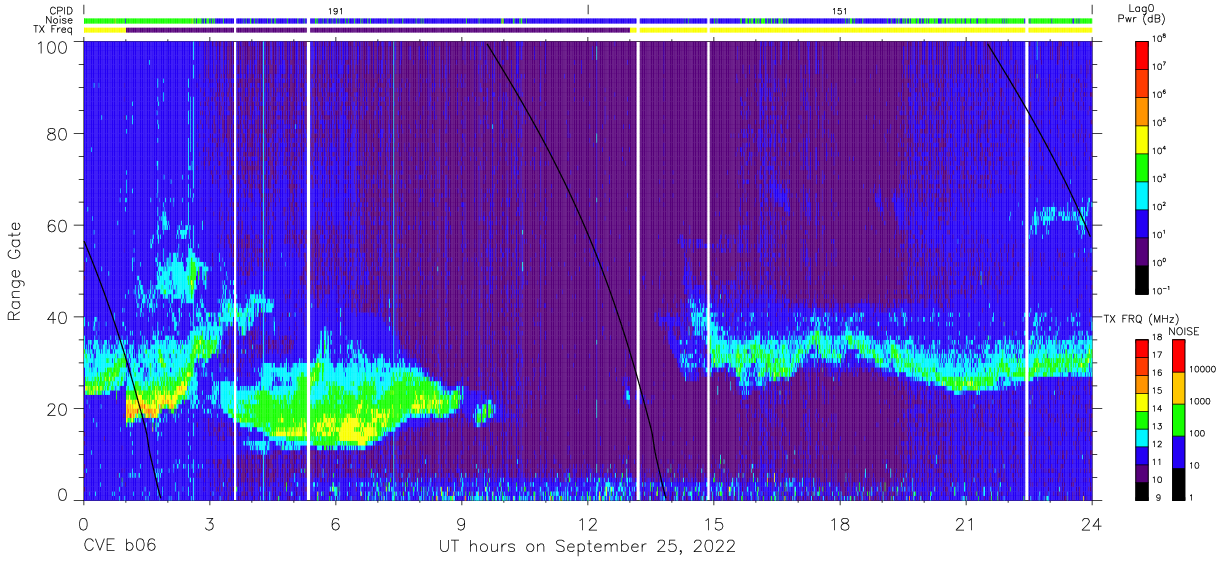Click the 80 tick on Range Gate axis
Screen dimensions: 1228x567
tap(56, 135)
